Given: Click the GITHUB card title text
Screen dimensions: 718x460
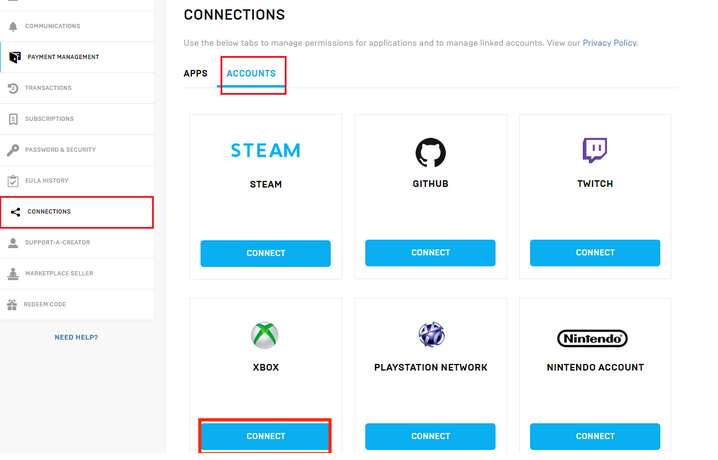Looking at the screenshot, I should click(x=430, y=184).
